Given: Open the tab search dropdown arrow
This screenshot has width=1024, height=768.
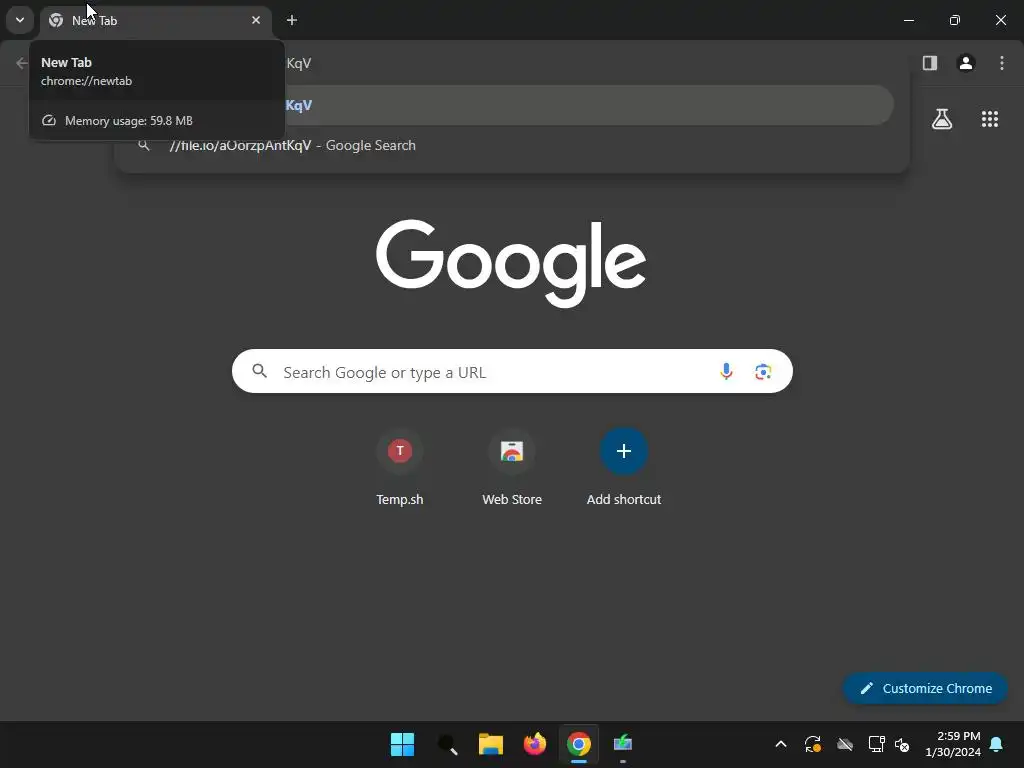Looking at the screenshot, I should [20, 20].
